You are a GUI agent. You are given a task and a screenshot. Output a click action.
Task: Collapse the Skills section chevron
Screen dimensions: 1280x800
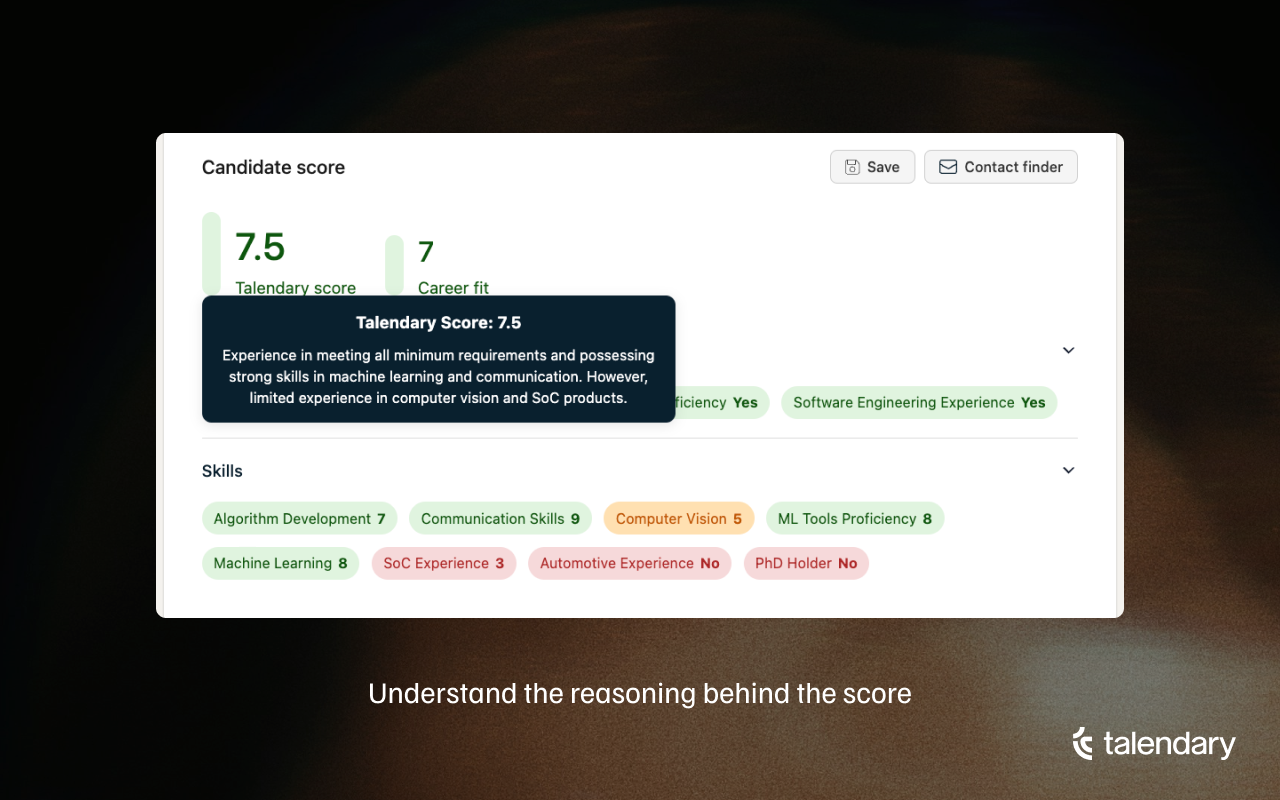1068,470
